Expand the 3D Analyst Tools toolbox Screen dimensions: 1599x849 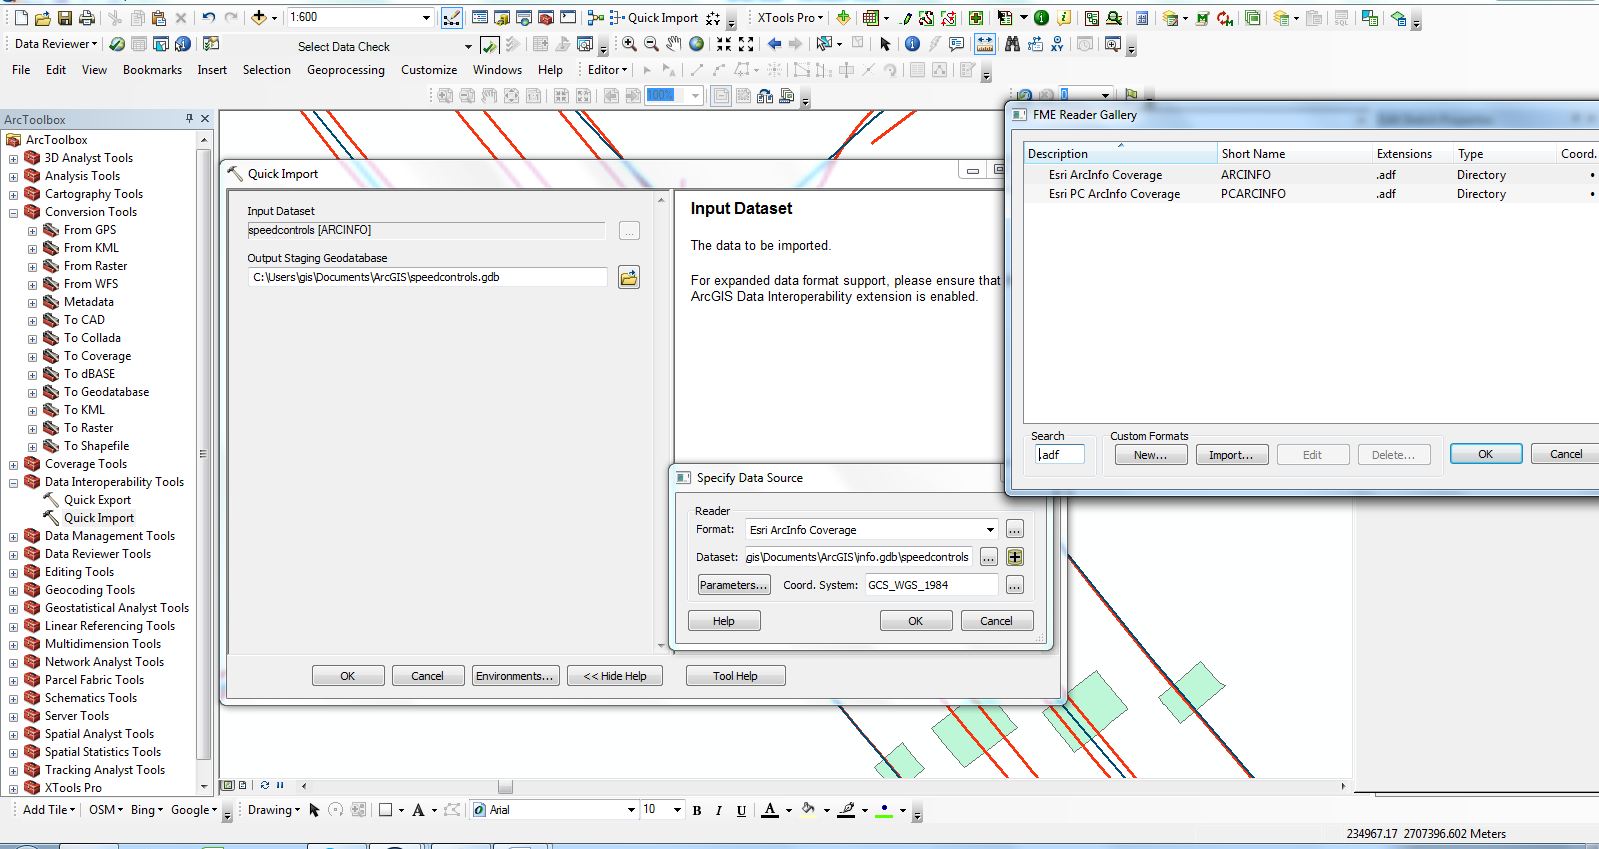pyautogui.click(x=13, y=158)
